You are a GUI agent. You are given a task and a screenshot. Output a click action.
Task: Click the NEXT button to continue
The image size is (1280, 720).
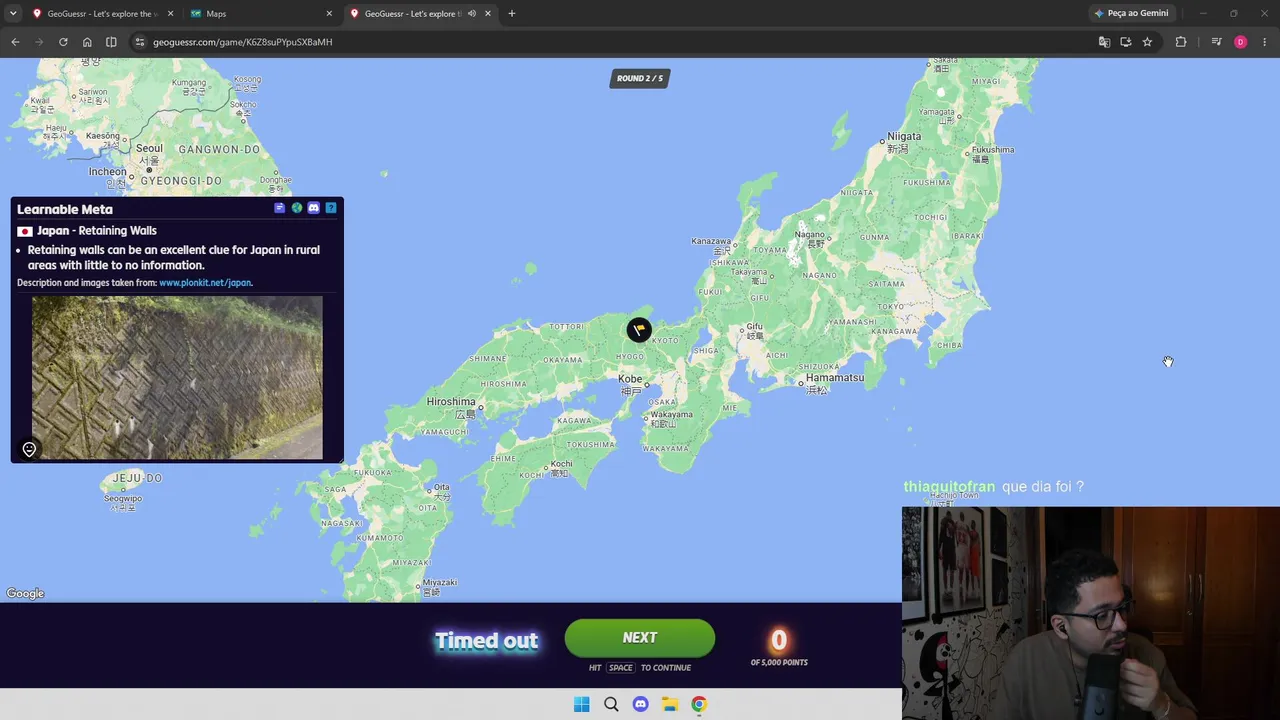[640, 638]
